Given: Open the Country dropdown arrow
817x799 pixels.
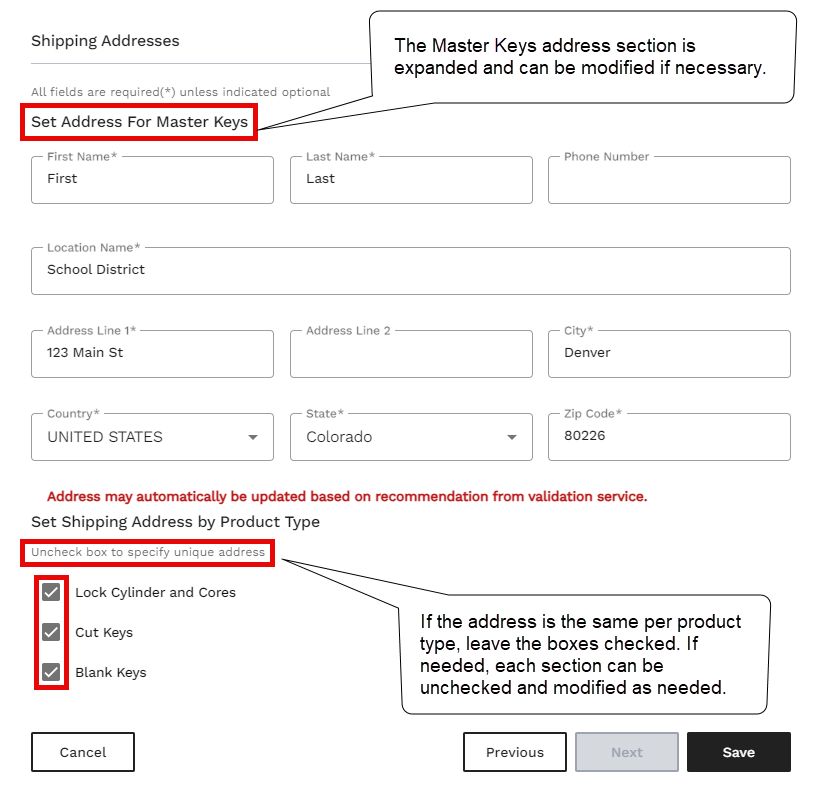Looking at the screenshot, I should click(253, 437).
